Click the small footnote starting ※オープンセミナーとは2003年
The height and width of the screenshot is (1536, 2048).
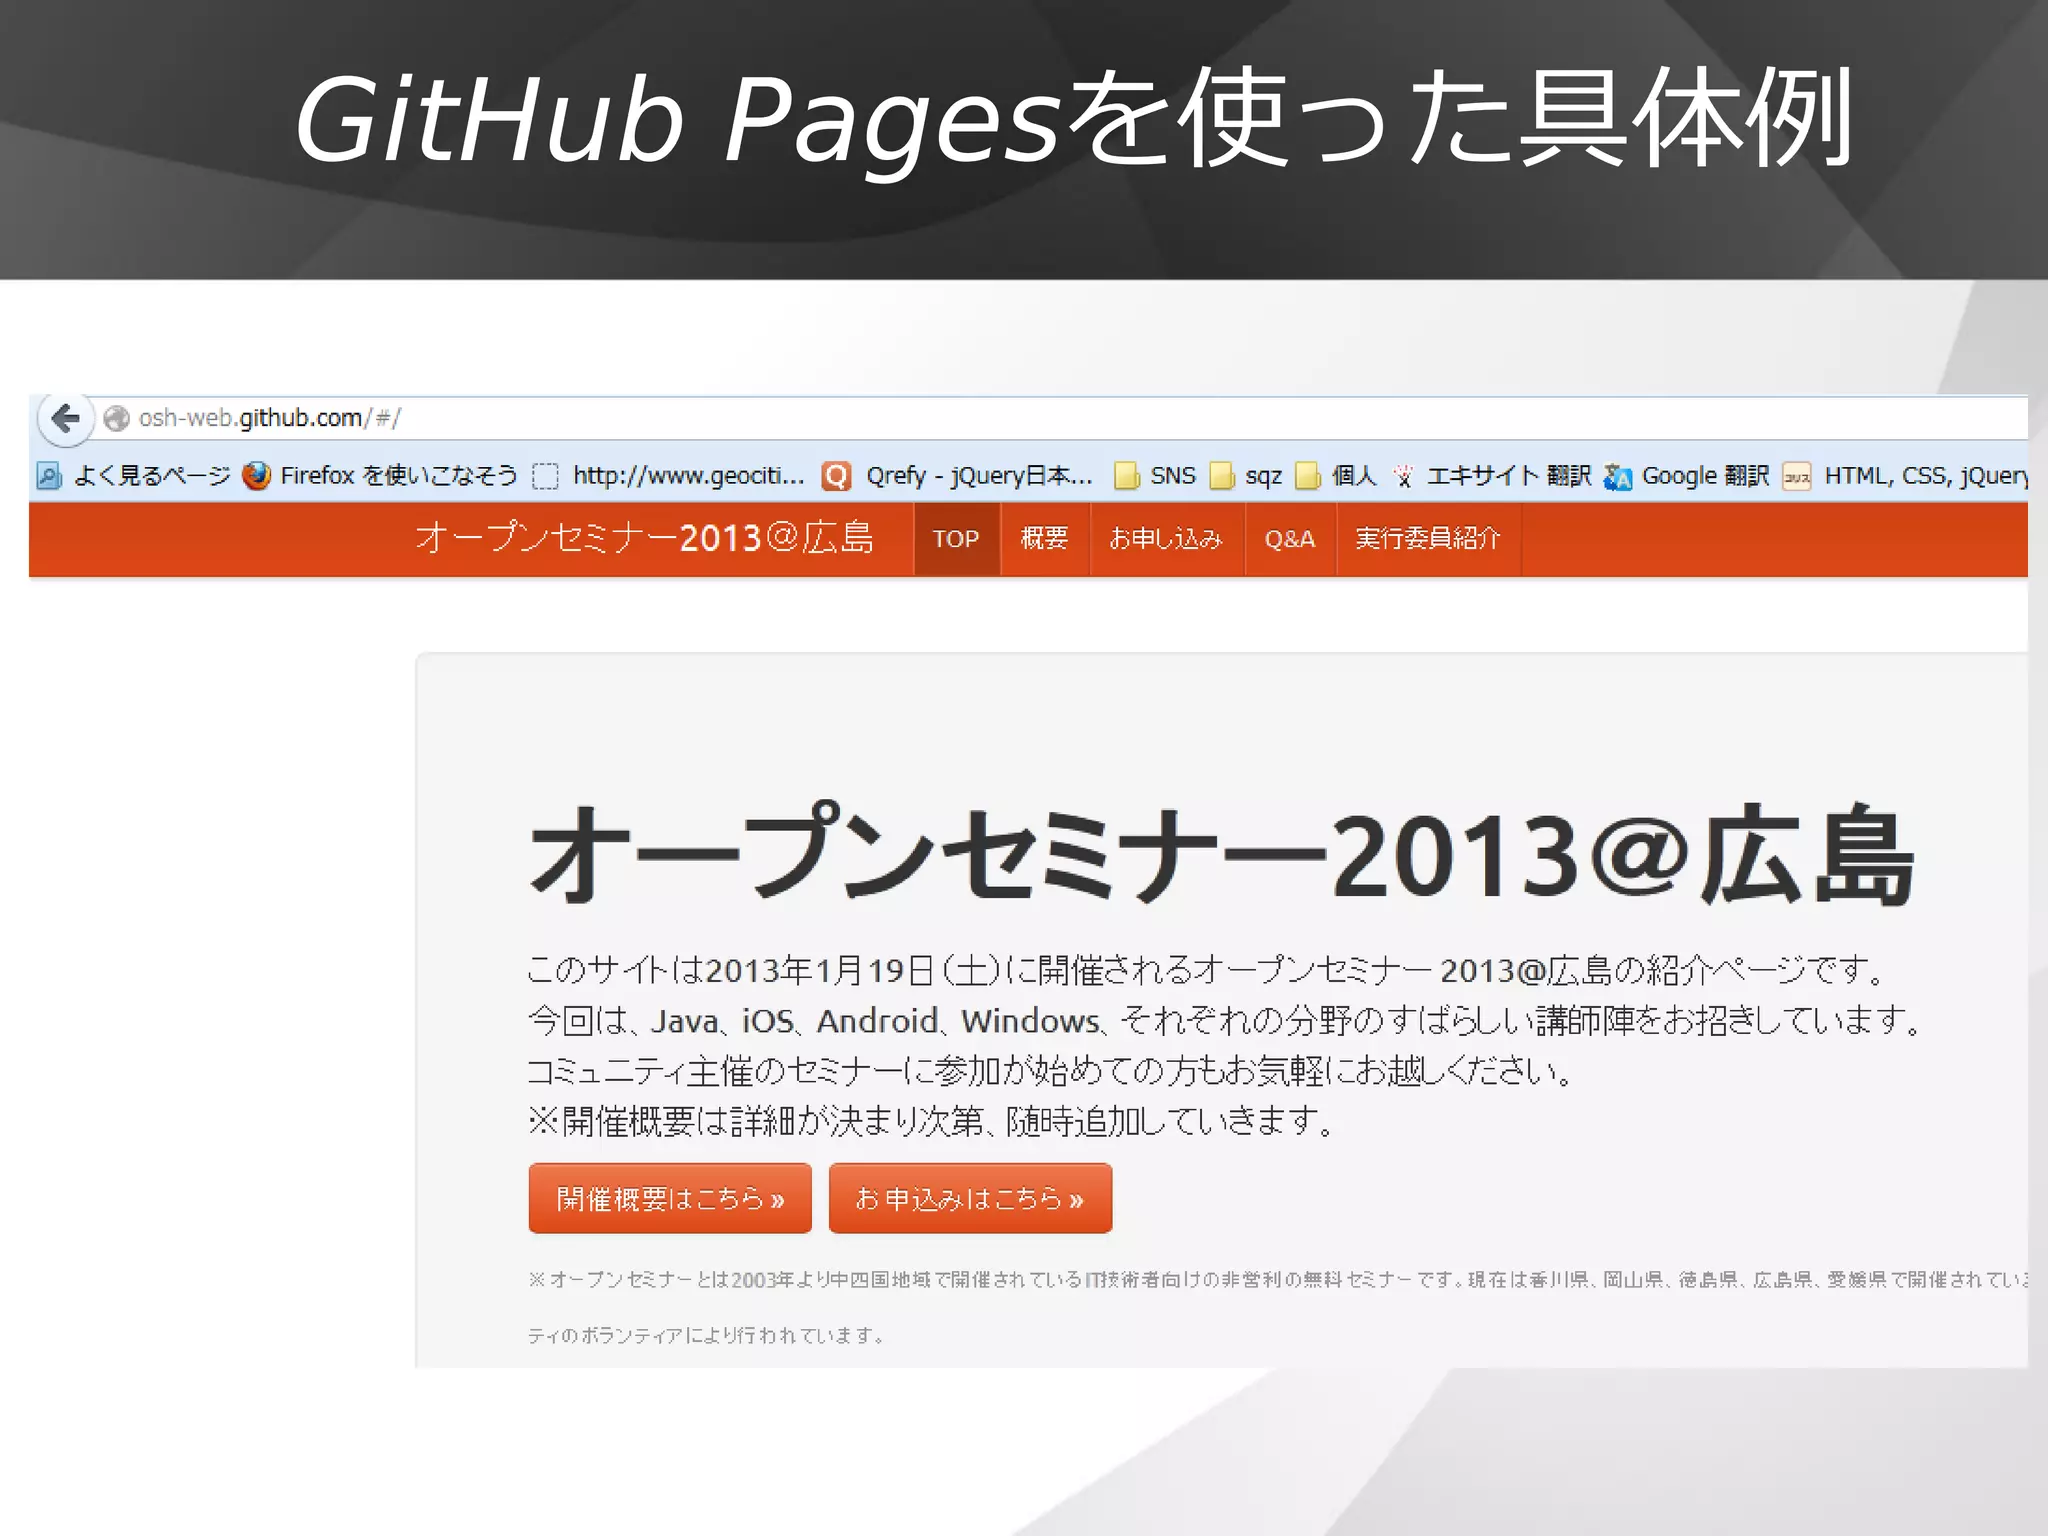(x=1278, y=1280)
